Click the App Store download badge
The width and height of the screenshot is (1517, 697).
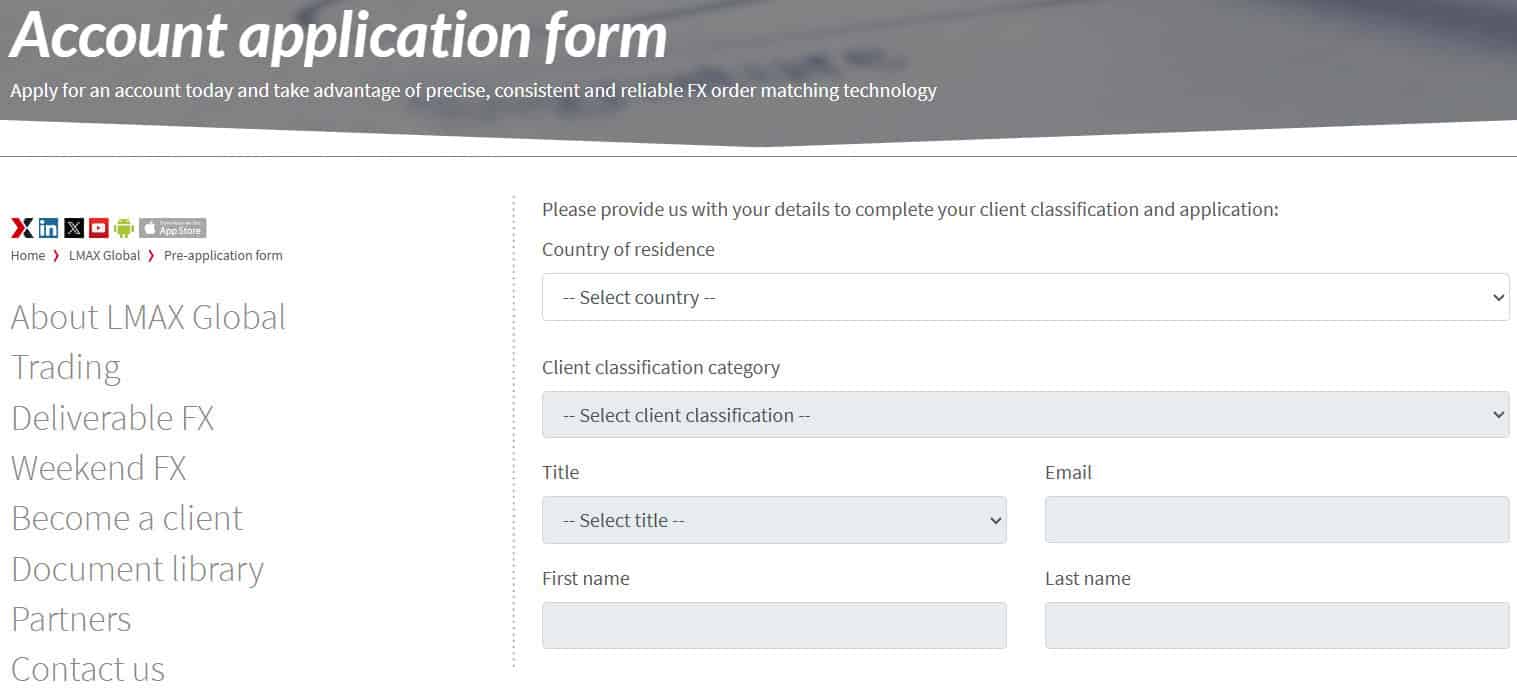(x=173, y=228)
